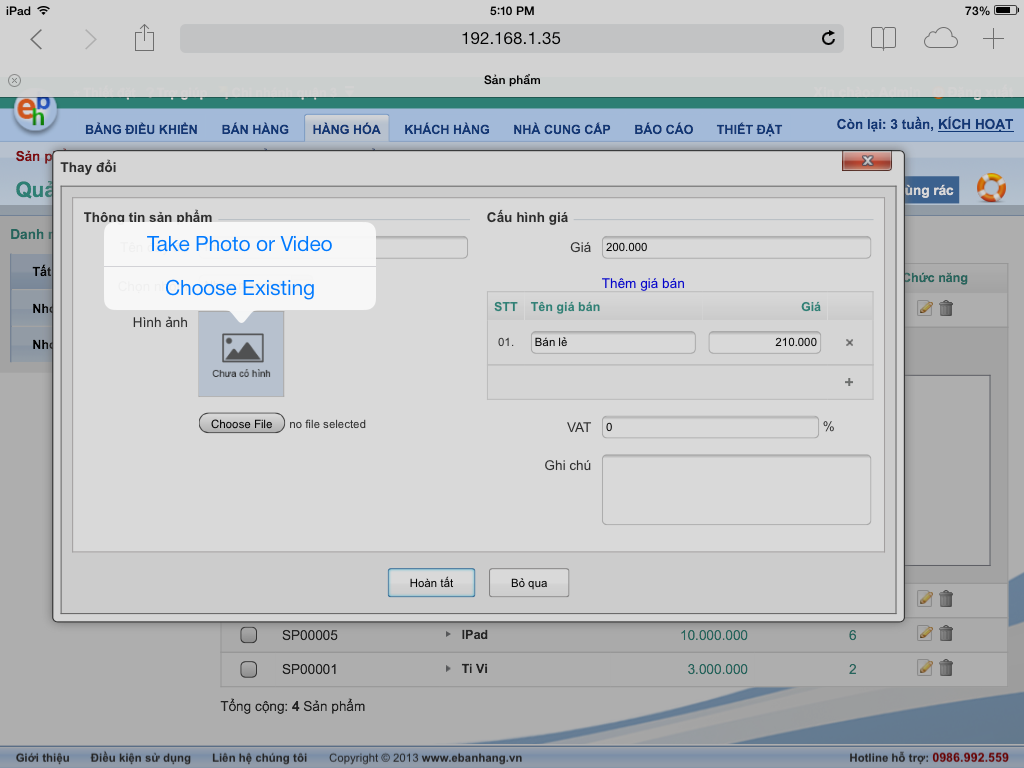Edit product SP00005 with pencil icon
1024x768 pixels.
(x=925, y=632)
